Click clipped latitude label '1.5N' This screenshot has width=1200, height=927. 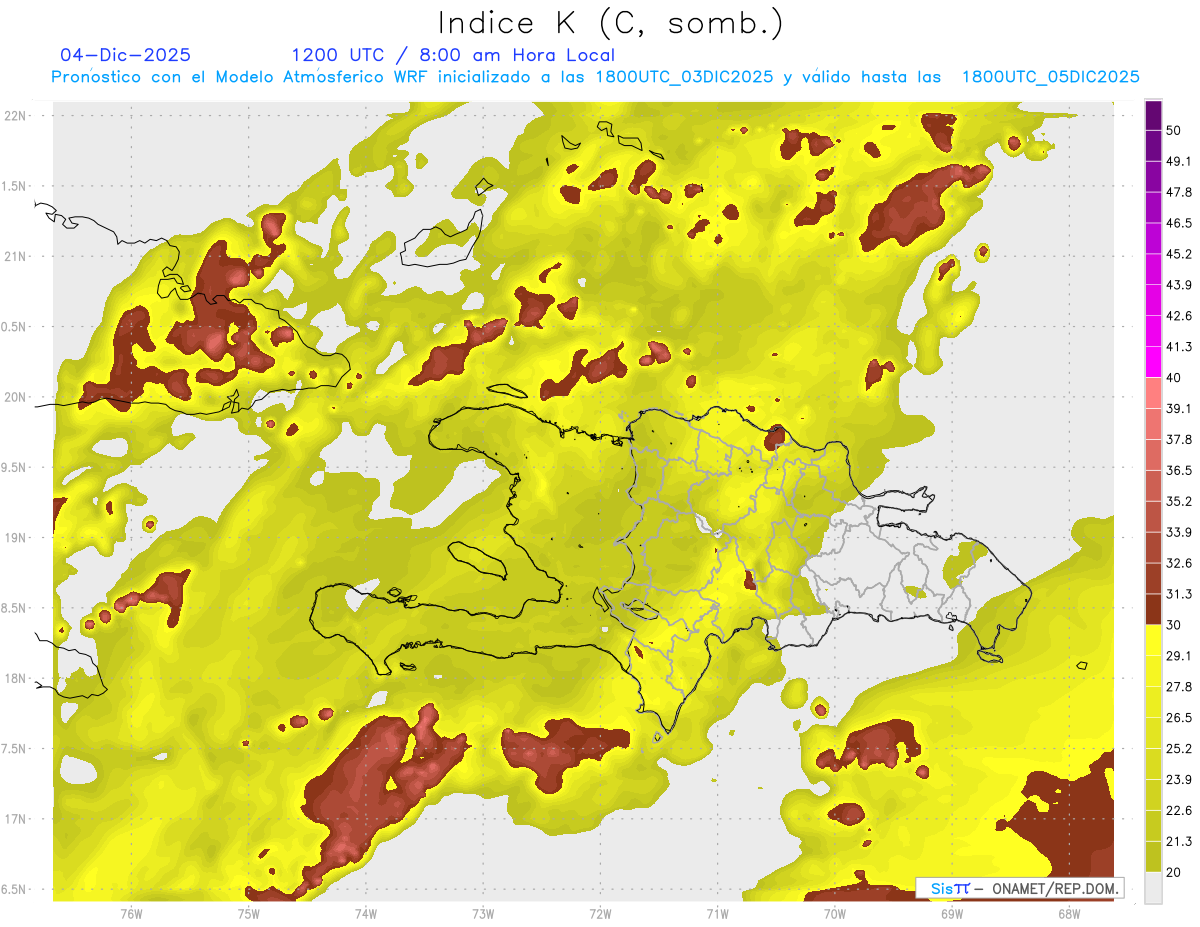[x=16, y=186]
